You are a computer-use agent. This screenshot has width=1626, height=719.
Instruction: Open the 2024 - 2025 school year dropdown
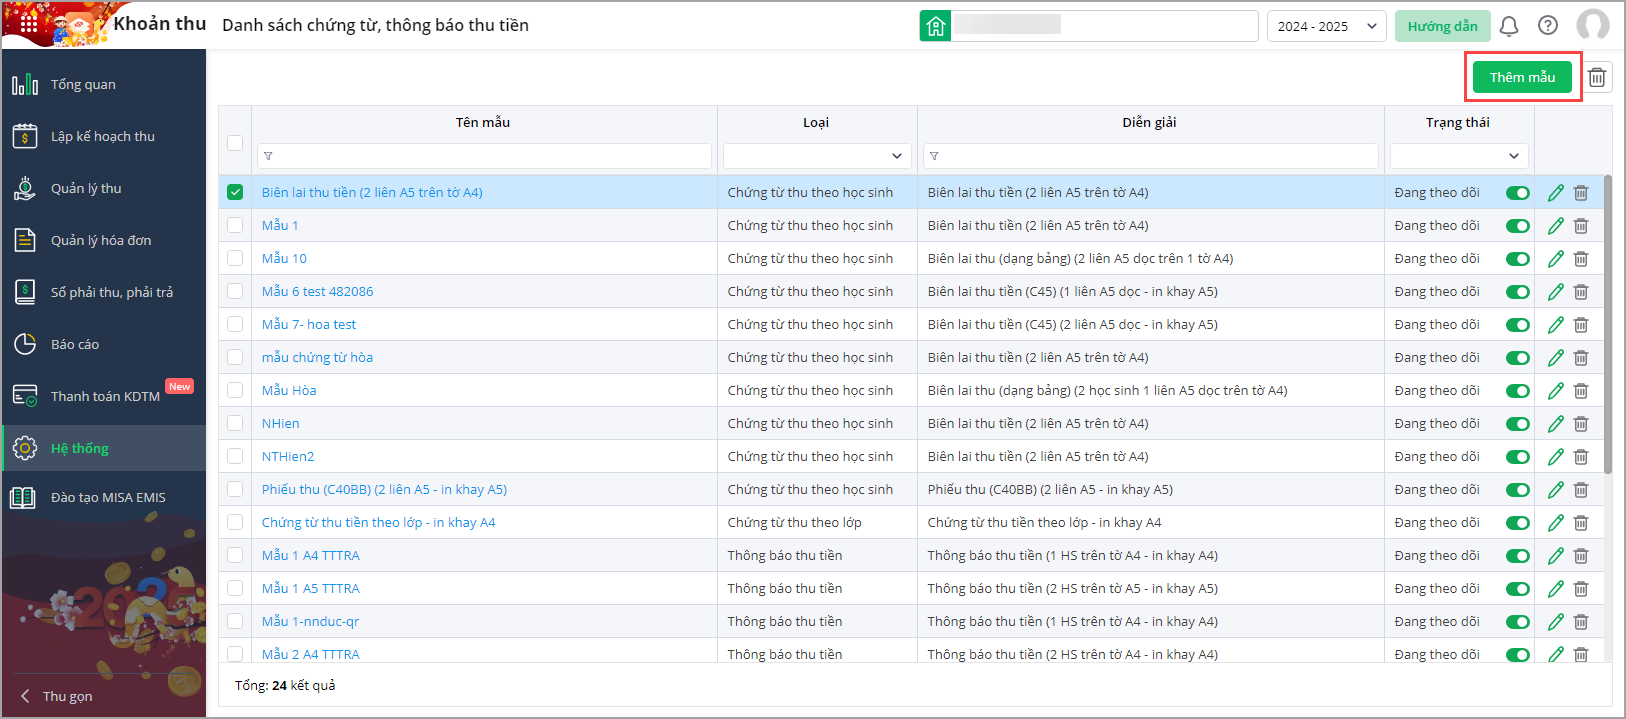(x=1326, y=26)
